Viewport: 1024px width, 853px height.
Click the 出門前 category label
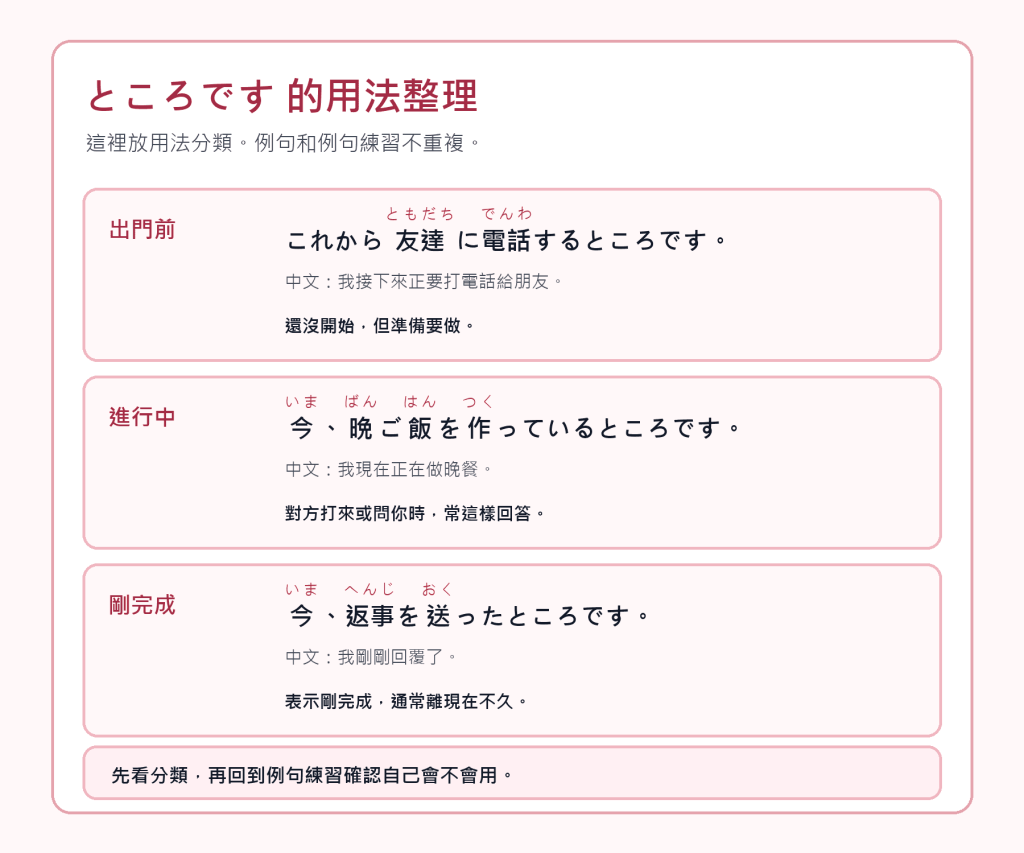click(x=142, y=230)
